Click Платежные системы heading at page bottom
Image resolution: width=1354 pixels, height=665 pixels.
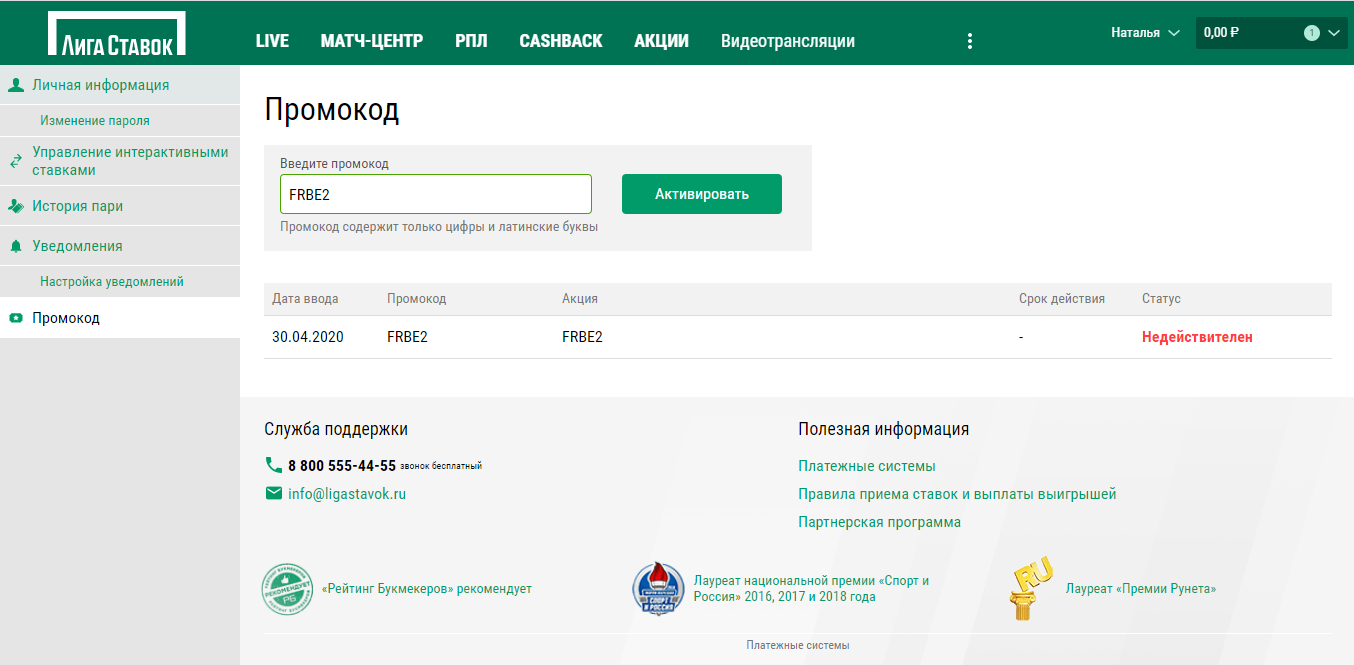click(798, 645)
